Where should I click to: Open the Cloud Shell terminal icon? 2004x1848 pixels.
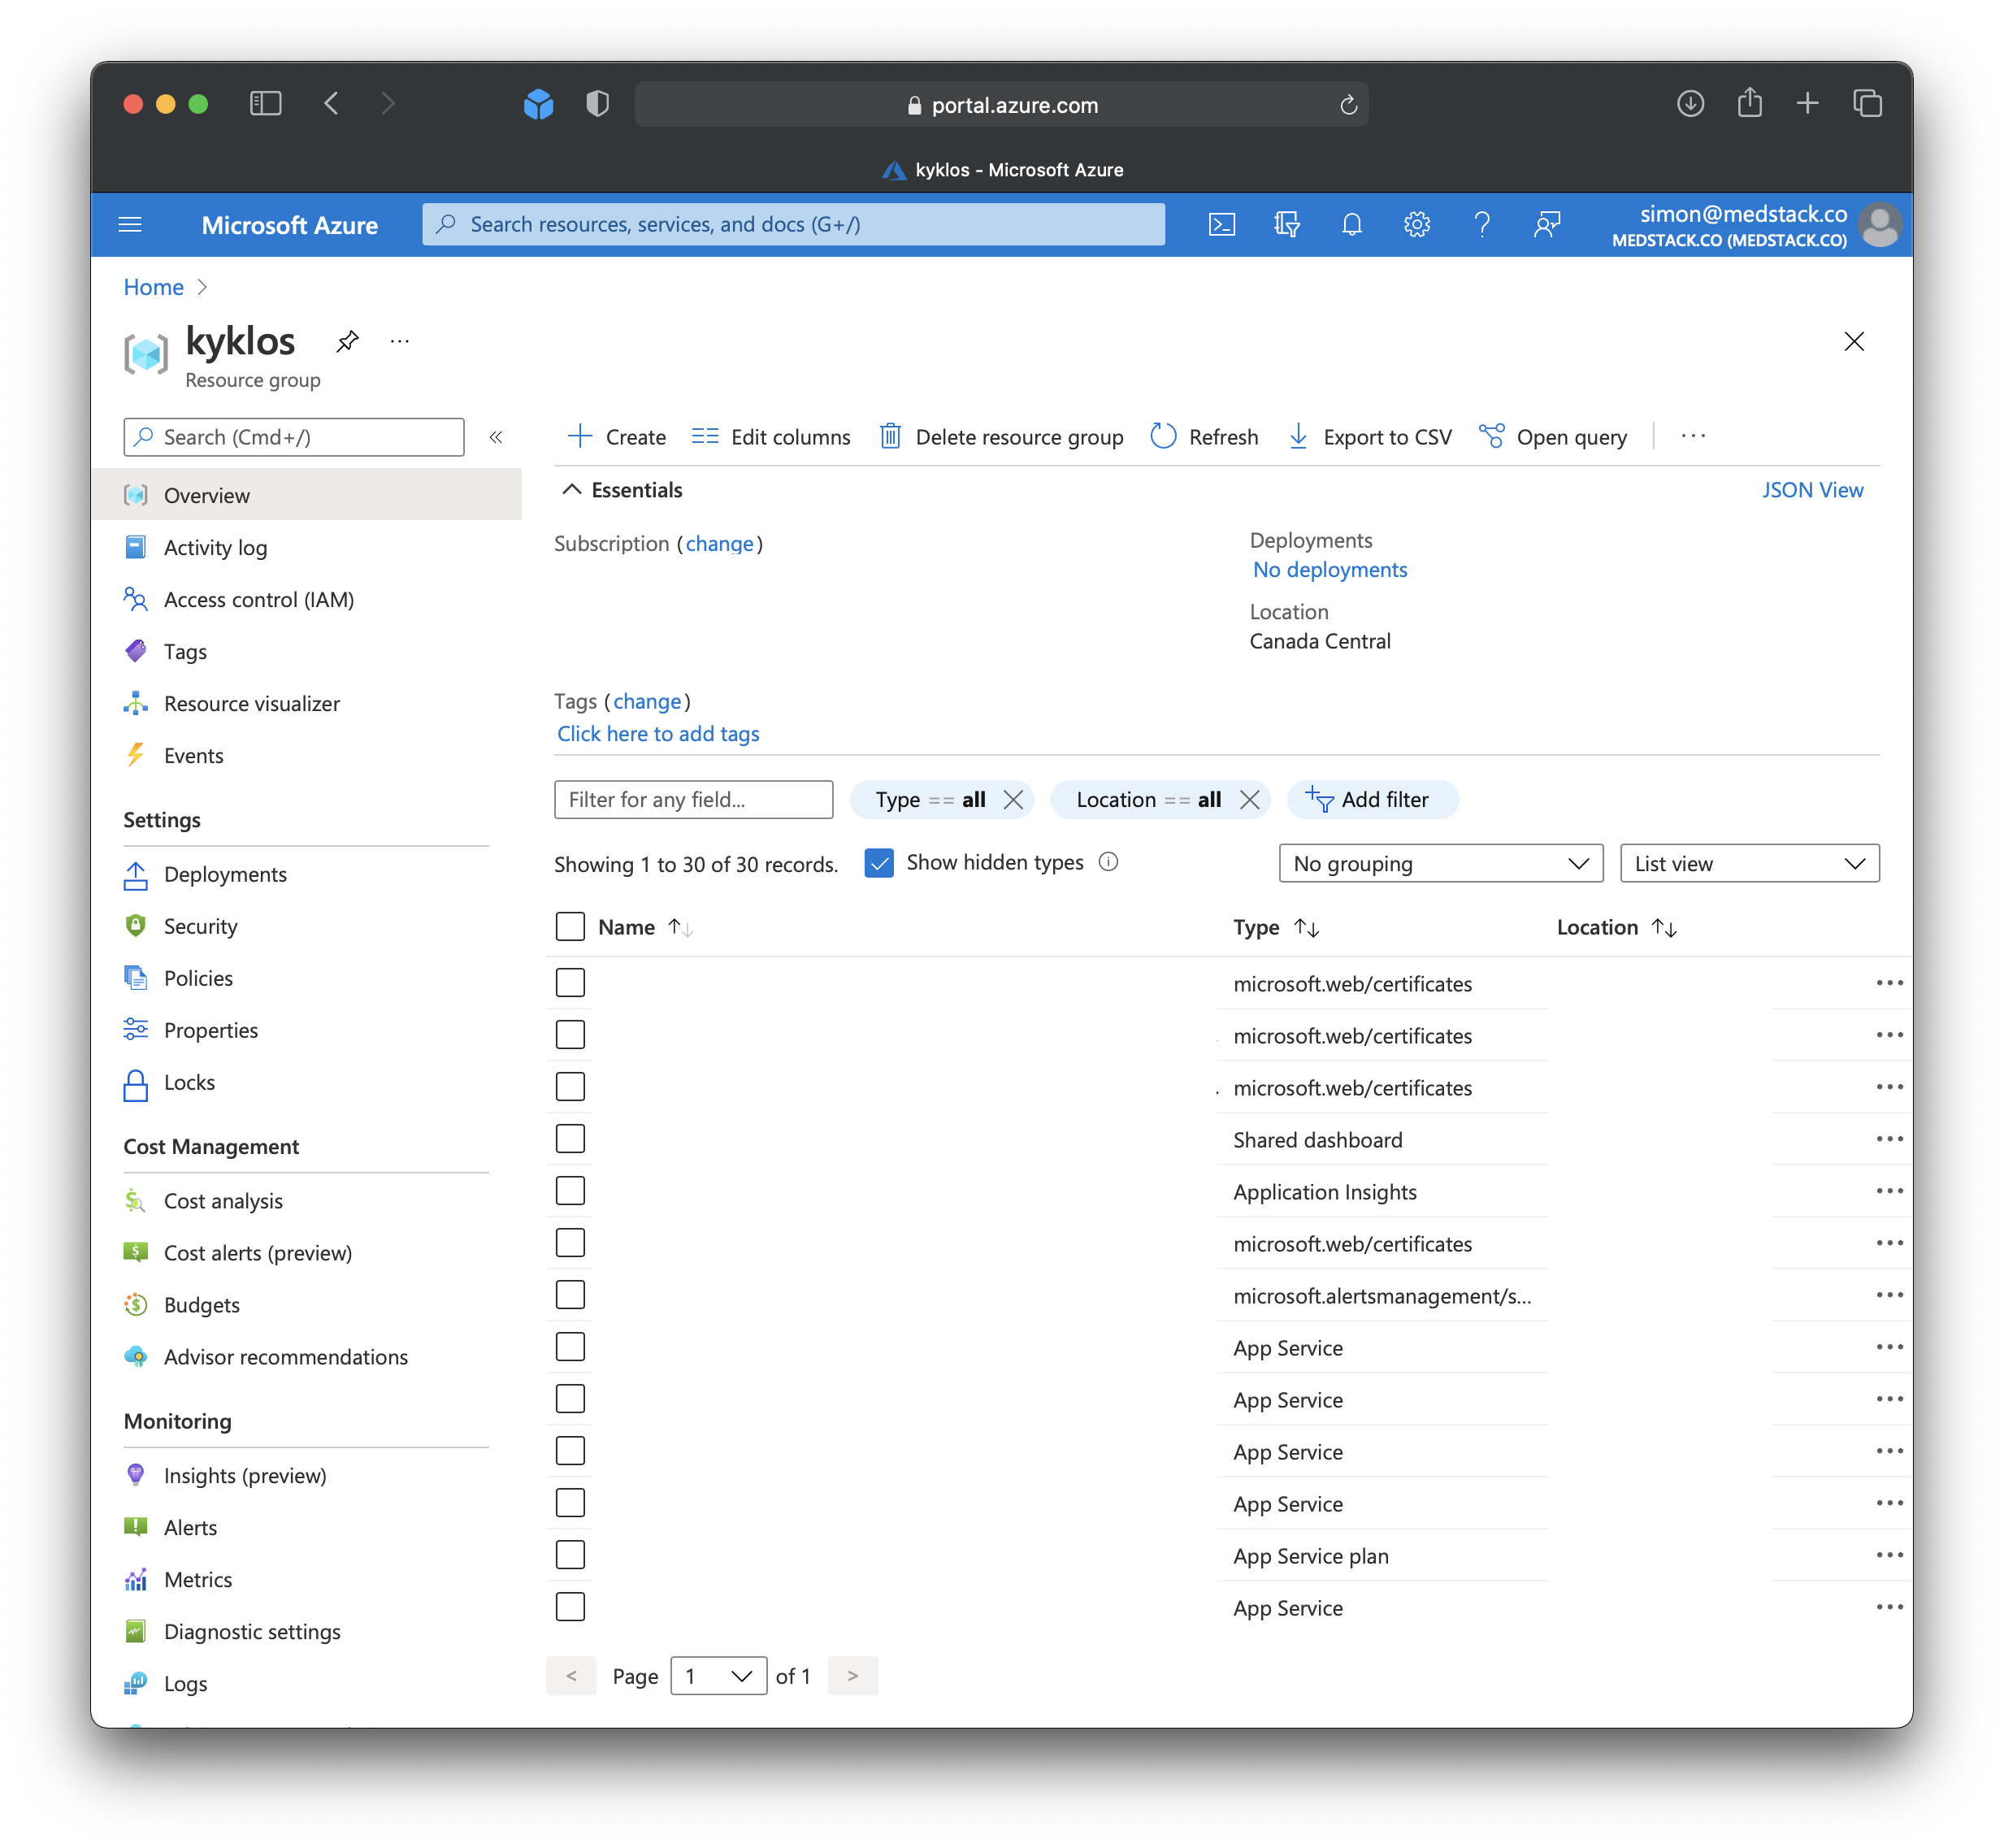(x=1221, y=224)
